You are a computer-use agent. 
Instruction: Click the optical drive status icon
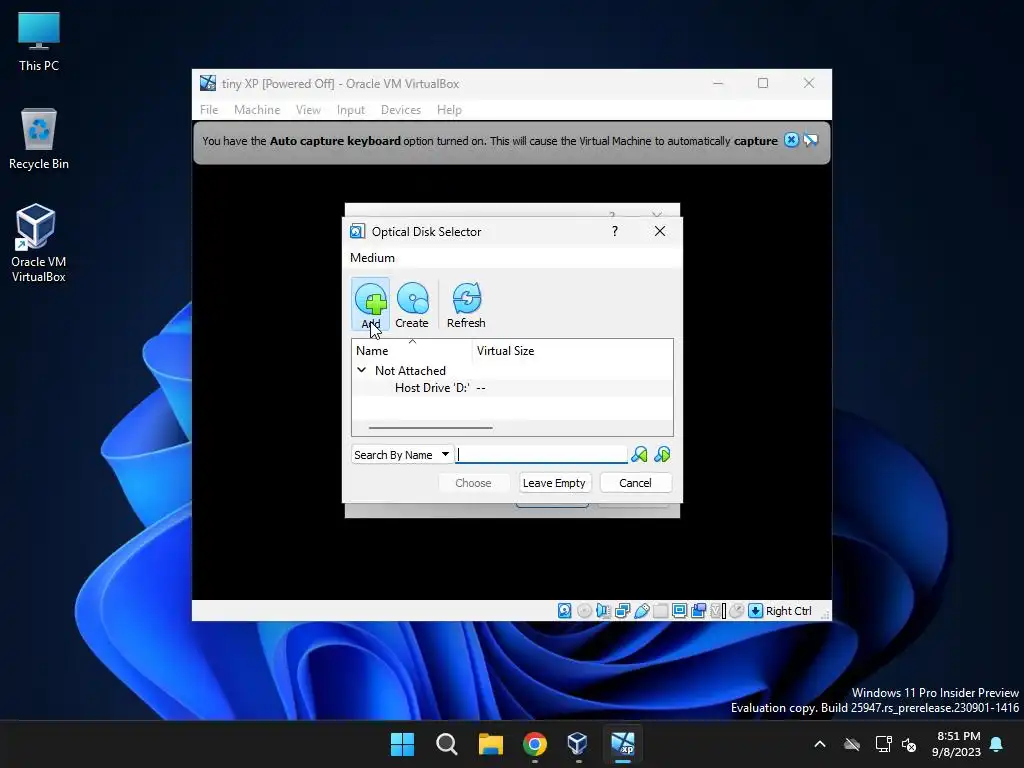point(584,611)
